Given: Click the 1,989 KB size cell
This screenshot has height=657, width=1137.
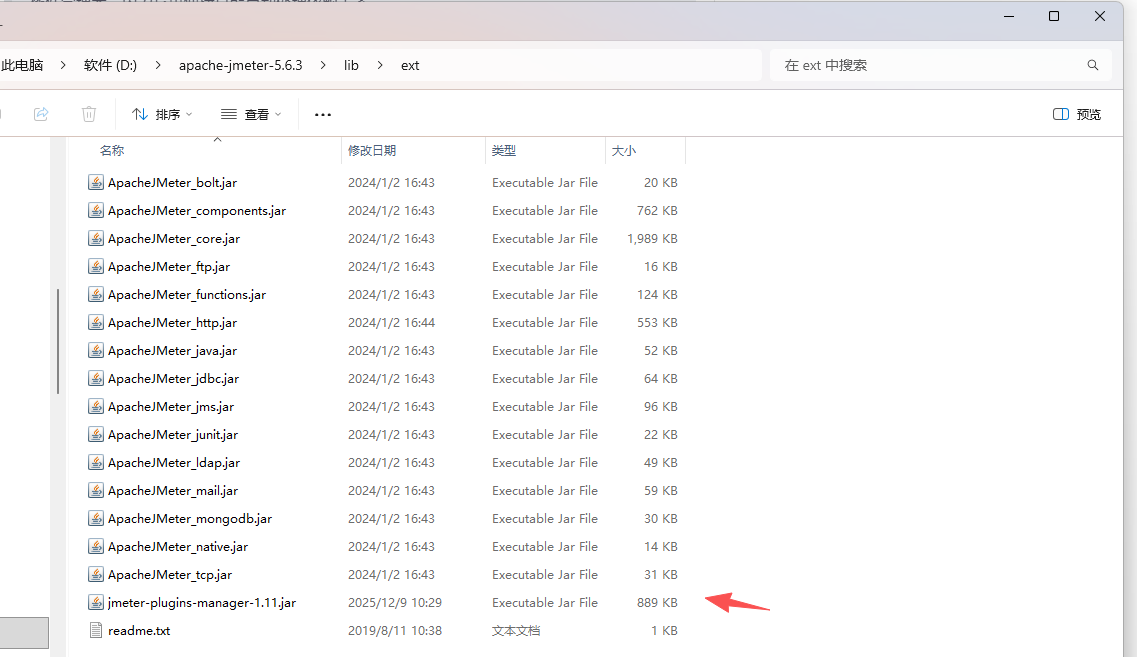Looking at the screenshot, I should [652, 239].
